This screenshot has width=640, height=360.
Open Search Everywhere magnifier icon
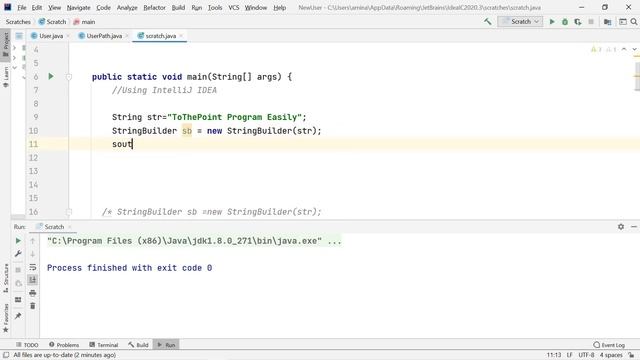point(634,22)
